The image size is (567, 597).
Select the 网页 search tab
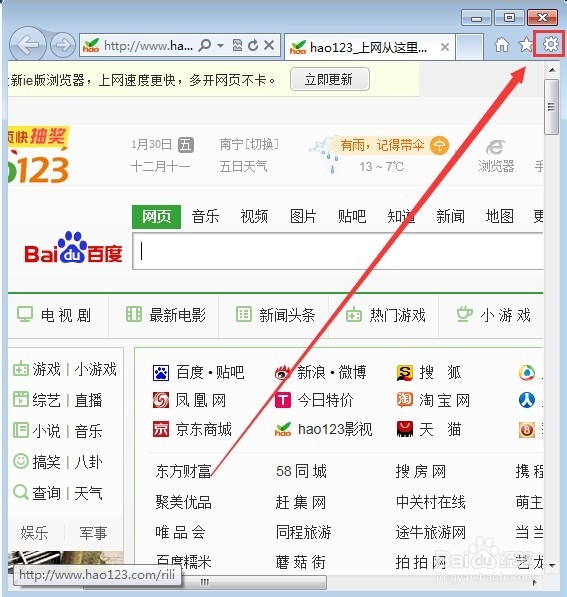tap(156, 217)
